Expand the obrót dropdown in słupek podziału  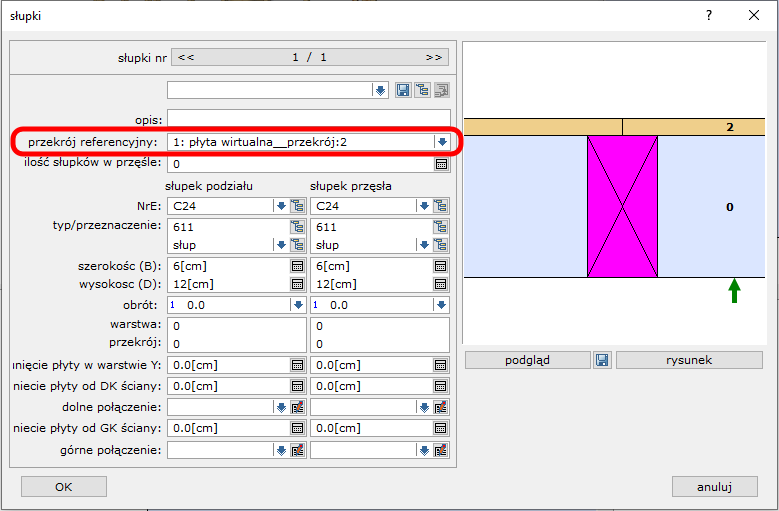(x=297, y=305)
